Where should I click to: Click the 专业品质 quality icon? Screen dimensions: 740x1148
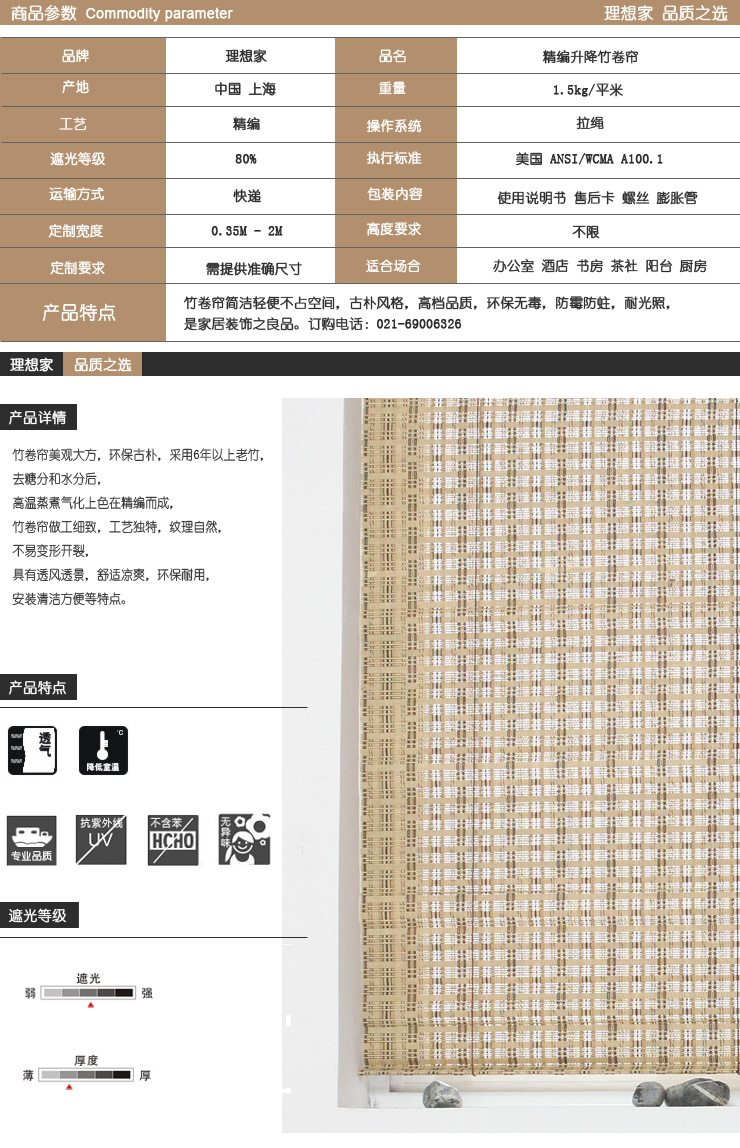click(32, 839)
